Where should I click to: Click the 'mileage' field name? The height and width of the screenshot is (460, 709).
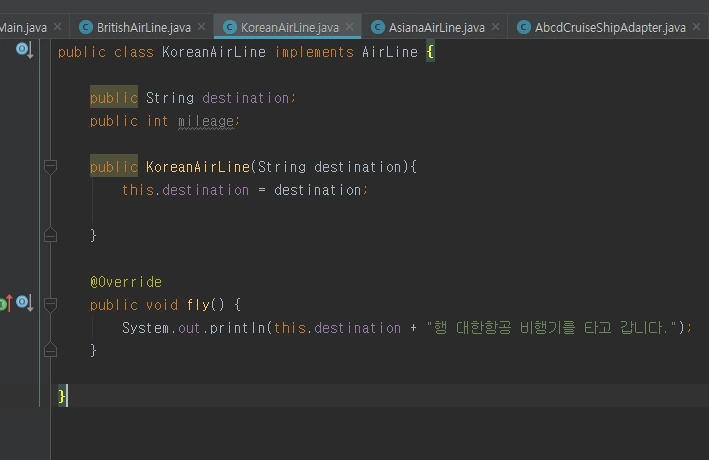pyautogui.click(x=206, y=121)
